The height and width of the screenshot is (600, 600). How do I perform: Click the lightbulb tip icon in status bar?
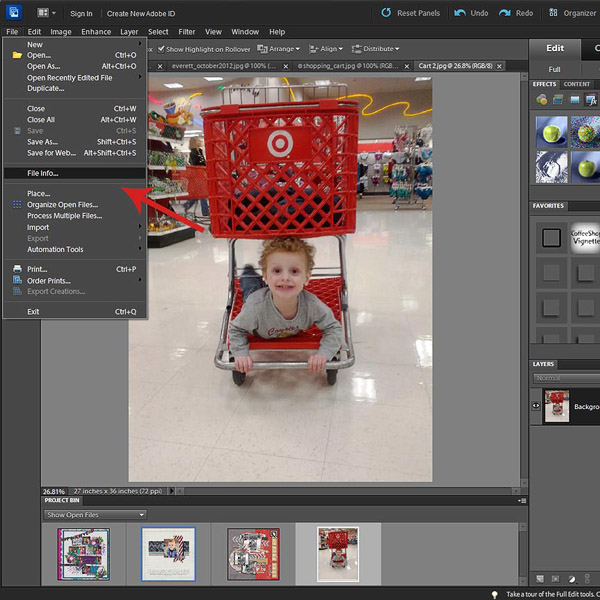[494, 594]
